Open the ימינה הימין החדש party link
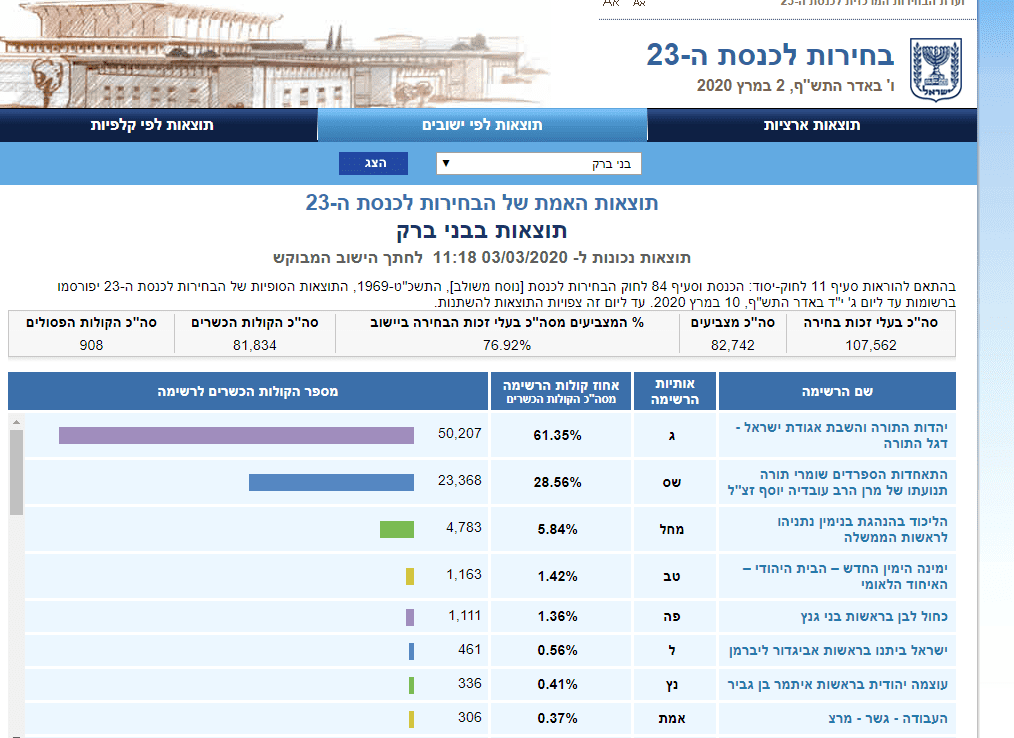Screen dimensions: 1014x738 (845, 576)
